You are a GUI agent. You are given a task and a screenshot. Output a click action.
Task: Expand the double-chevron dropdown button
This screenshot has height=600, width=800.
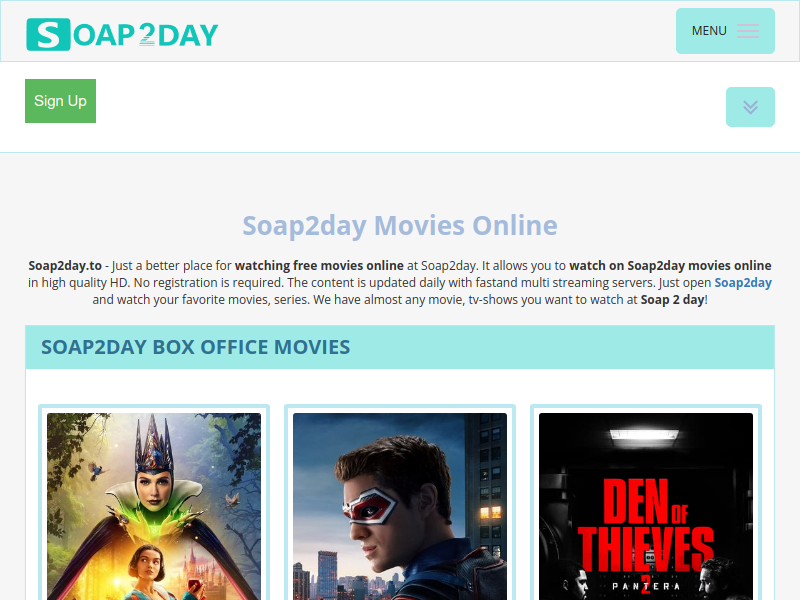coord(750,107)
